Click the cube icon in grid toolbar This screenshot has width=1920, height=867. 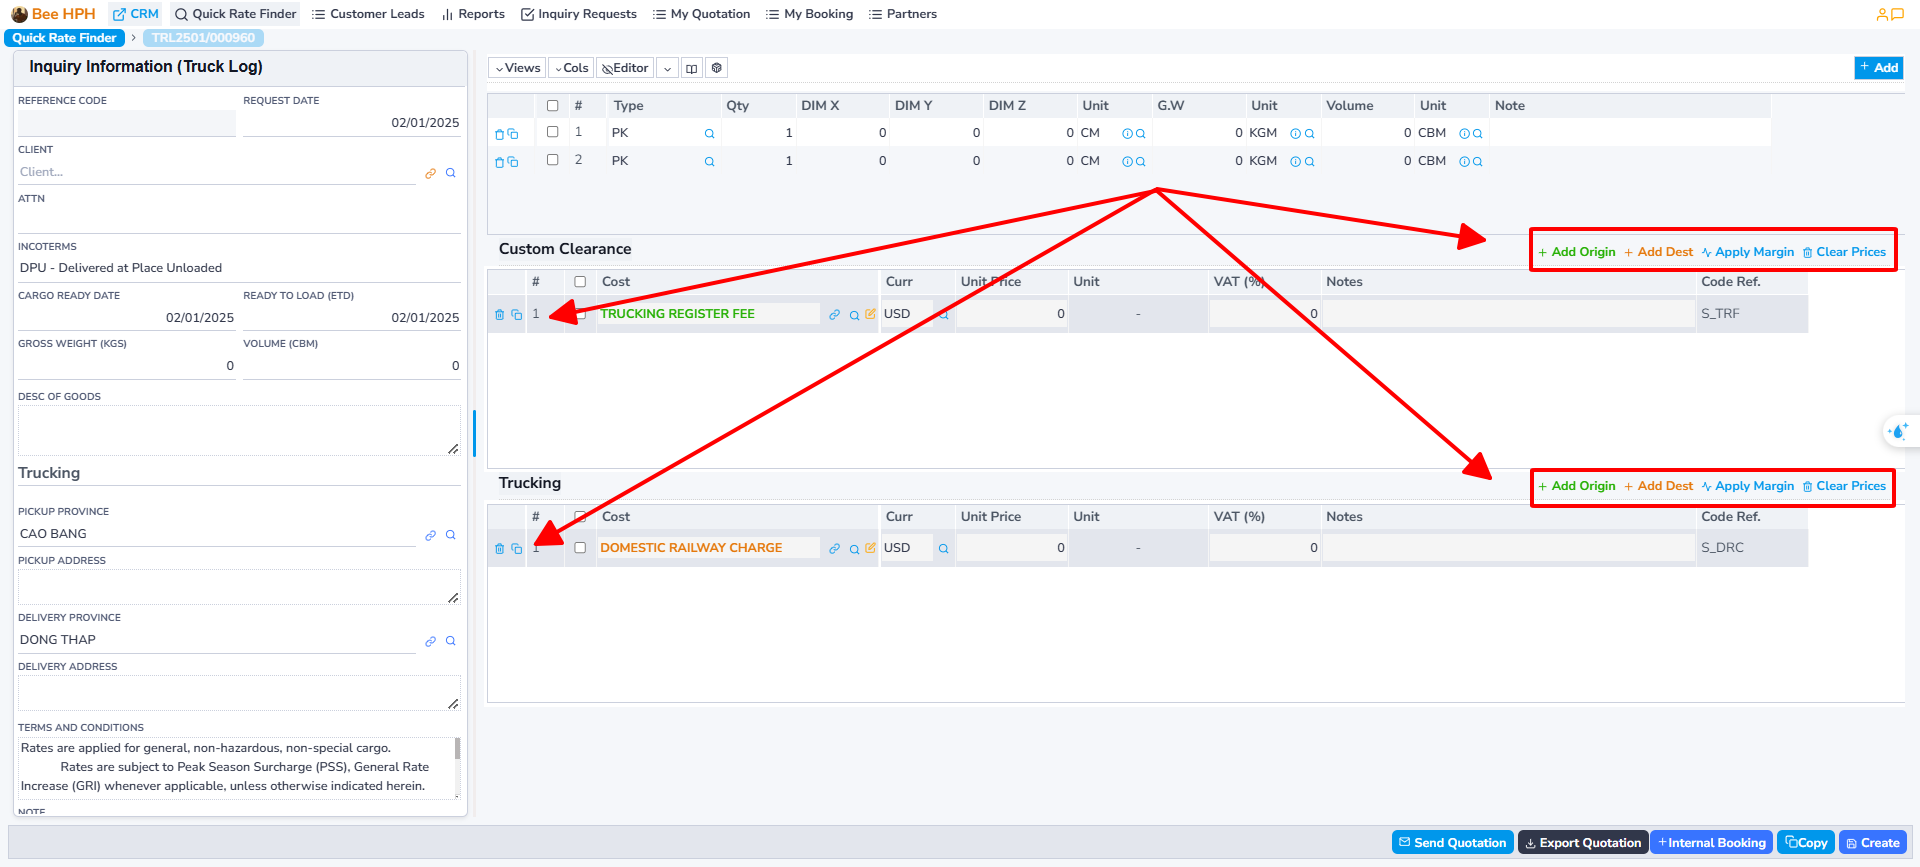pos(716,68)
